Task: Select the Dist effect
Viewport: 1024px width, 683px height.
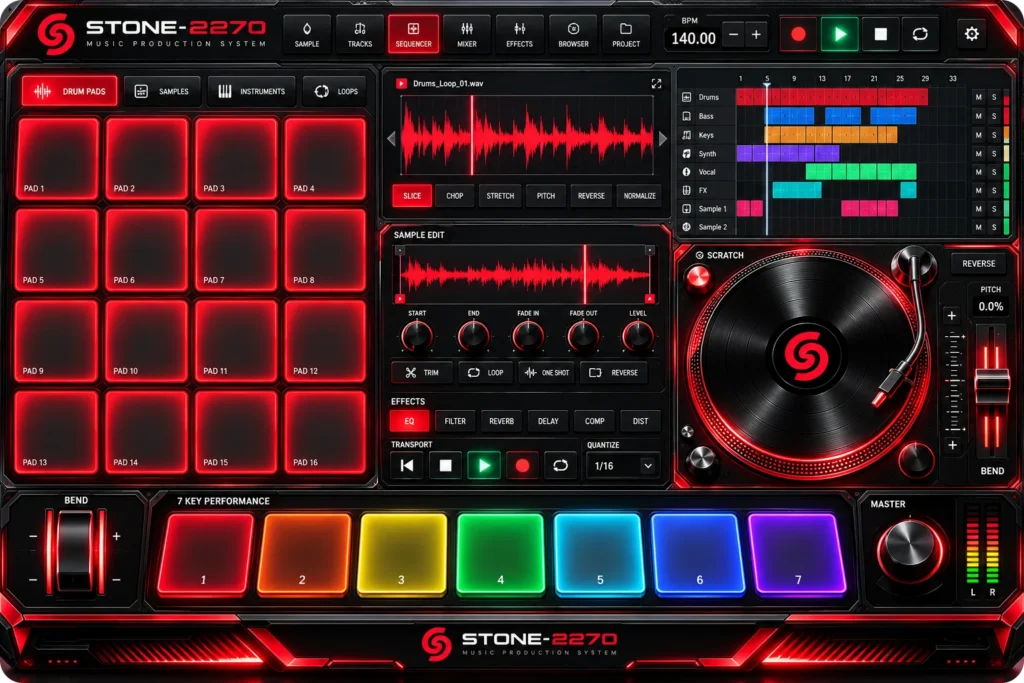Action: (640, 421)
